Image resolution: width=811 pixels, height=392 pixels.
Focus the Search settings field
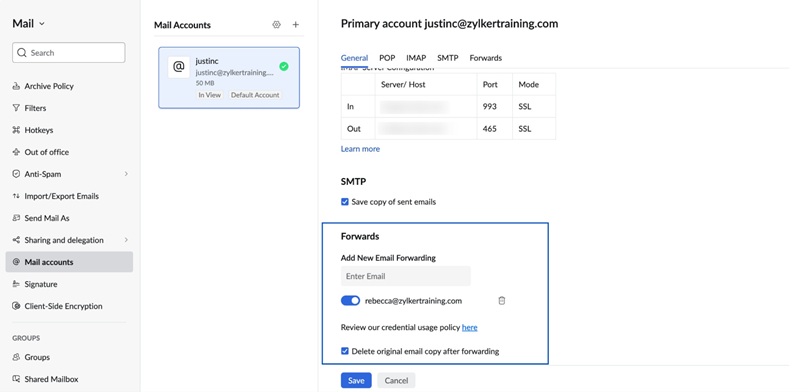tap(69, 53)
